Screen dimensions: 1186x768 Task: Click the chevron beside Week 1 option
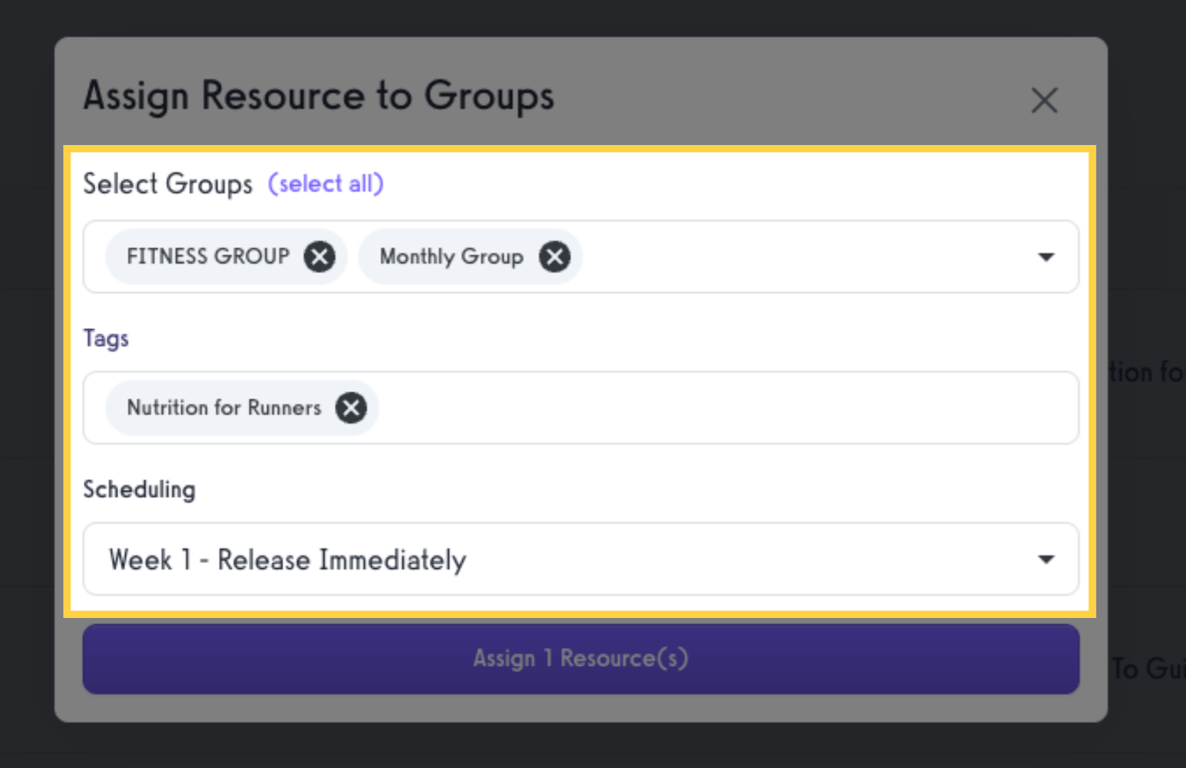coord(1046,560)
